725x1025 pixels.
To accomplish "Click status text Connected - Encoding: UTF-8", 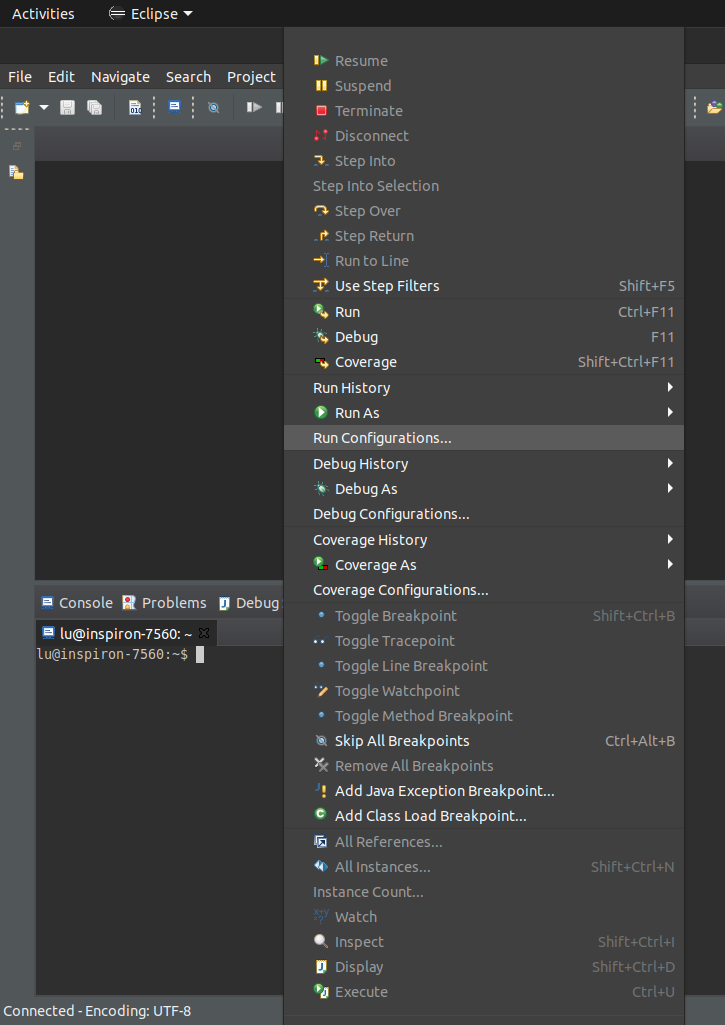I will [x=97, y=1011].
